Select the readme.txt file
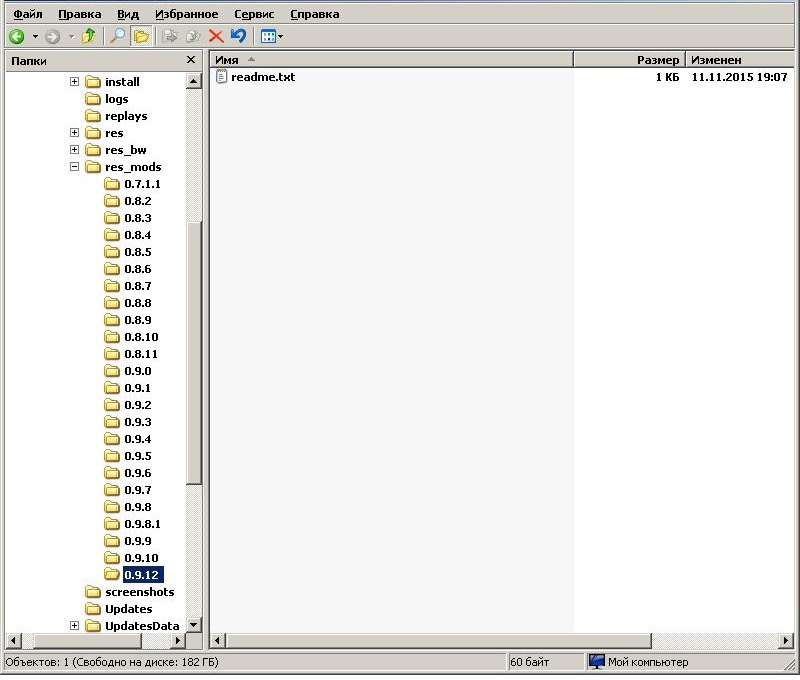The width and height of the screenshot is (800, 680). (x=262, y=77)
